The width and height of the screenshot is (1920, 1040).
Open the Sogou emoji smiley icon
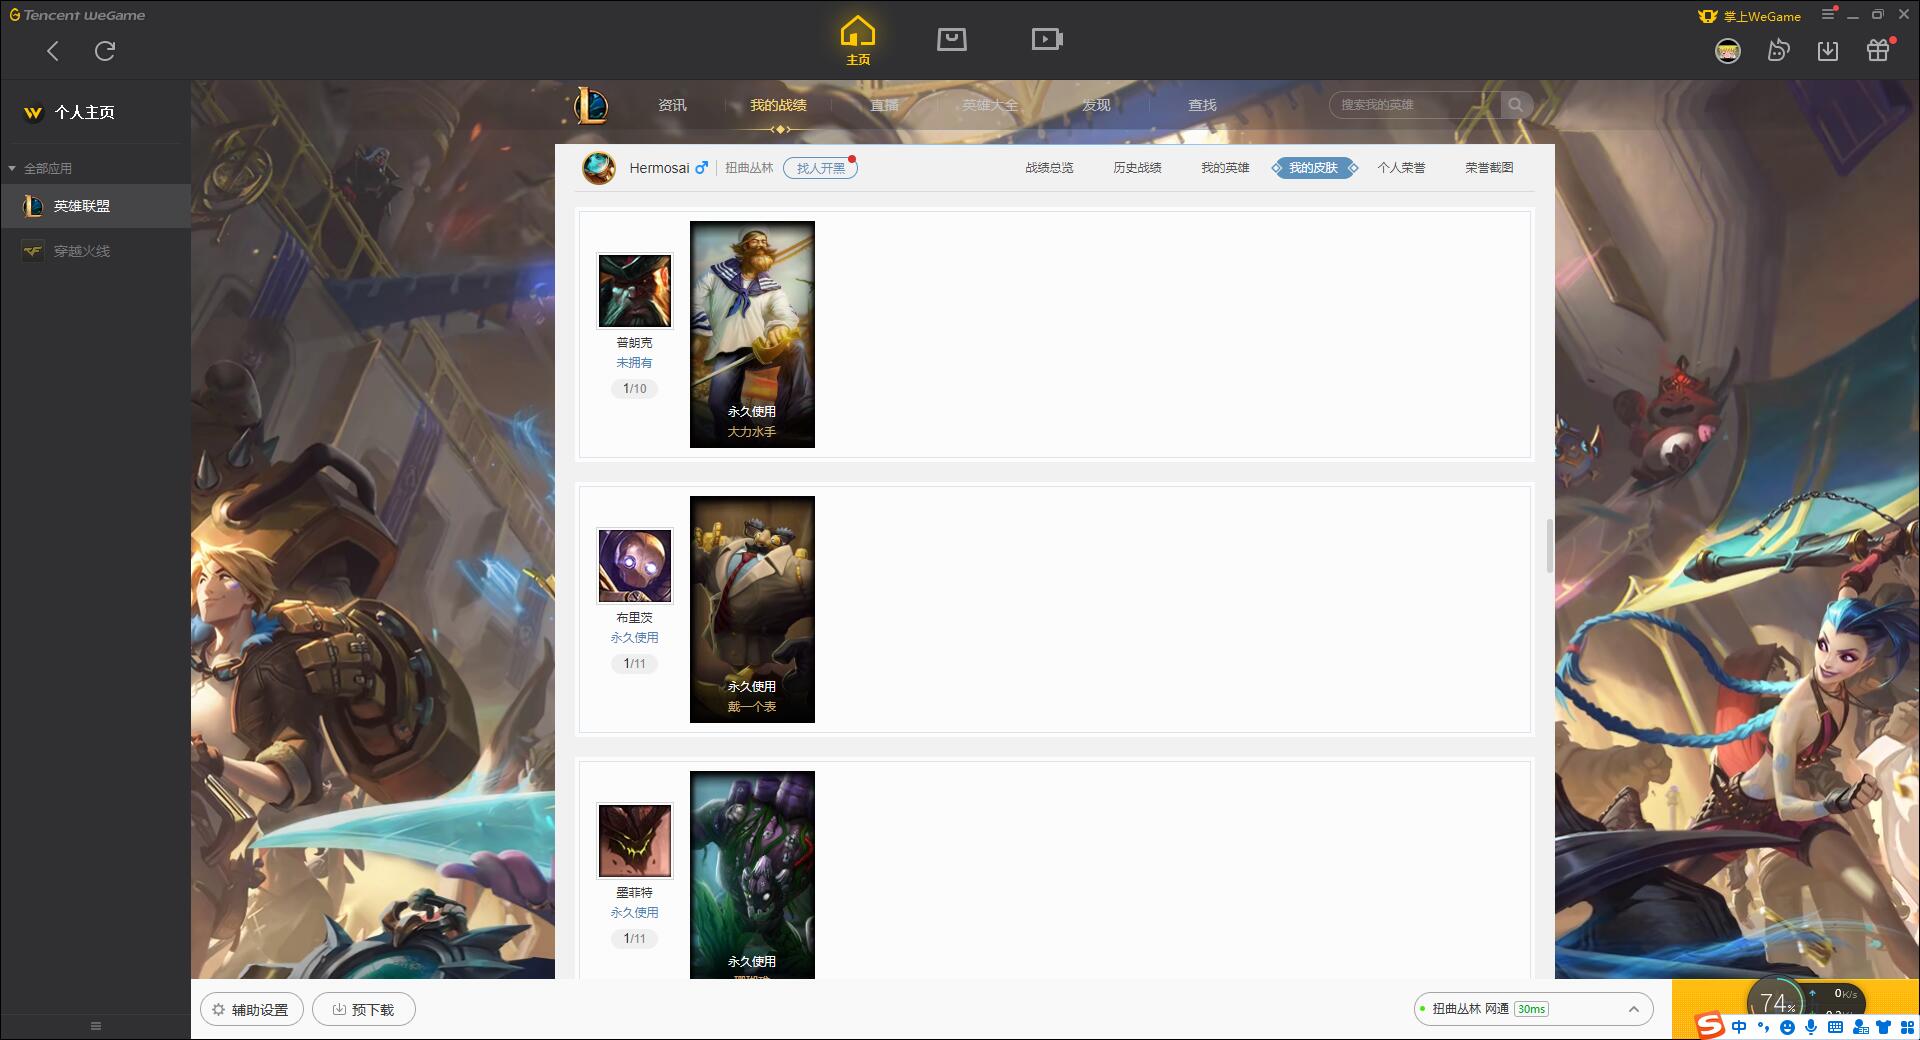pyautogui.click(x=1787, y=1027)
